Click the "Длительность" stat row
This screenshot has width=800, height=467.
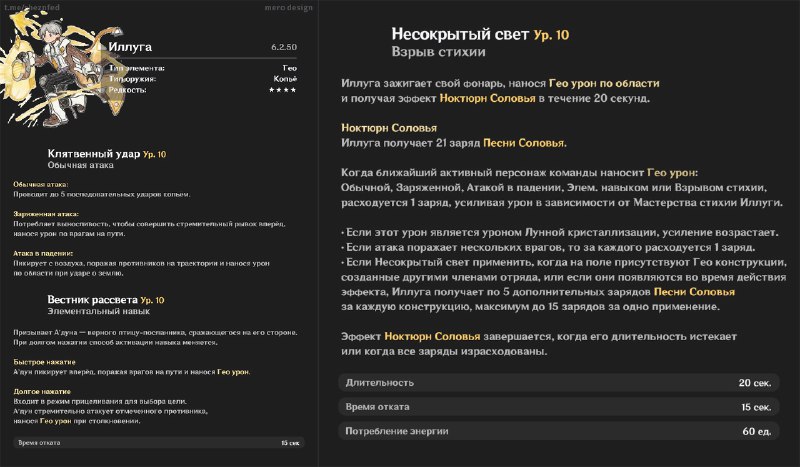tap(559, 382)
